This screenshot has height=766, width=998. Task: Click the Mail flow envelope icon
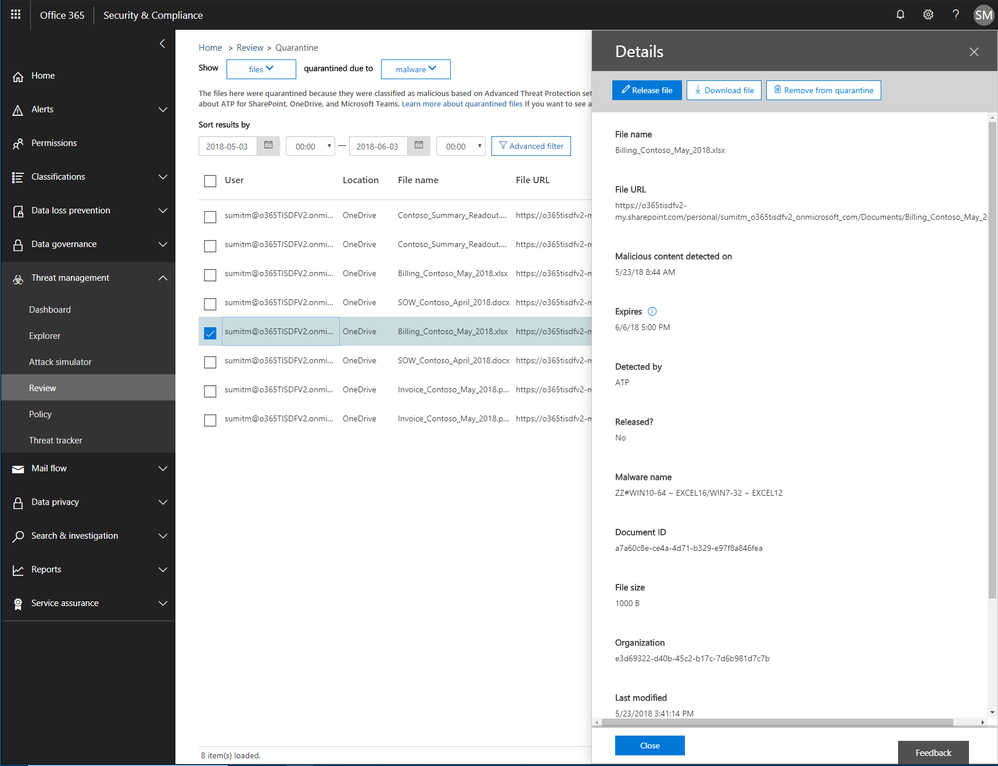18,469
